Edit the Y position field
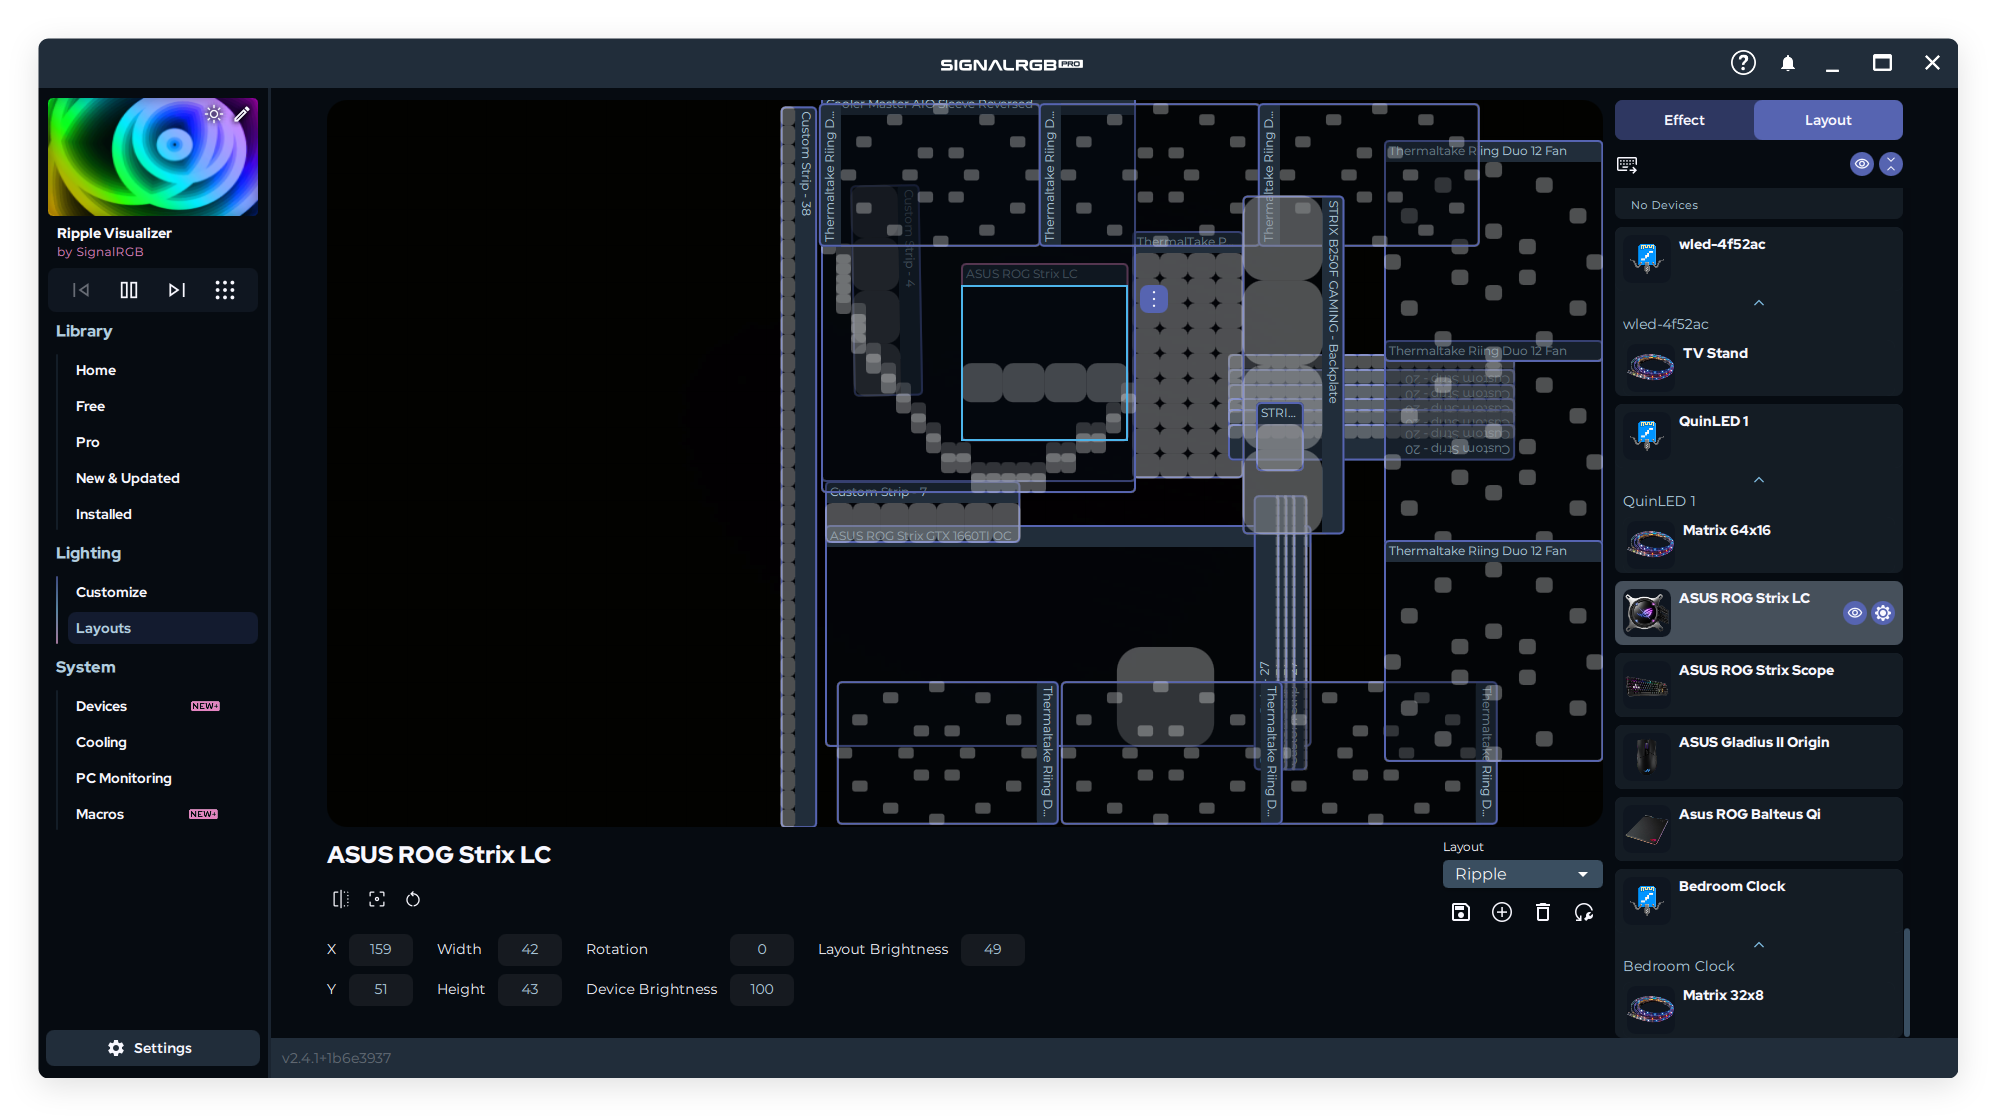 (380, 989)
